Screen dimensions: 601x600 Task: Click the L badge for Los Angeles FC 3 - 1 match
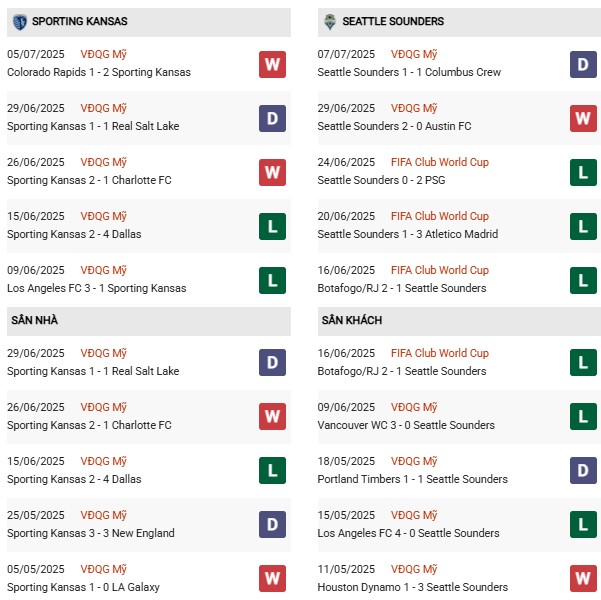(272, 281)
